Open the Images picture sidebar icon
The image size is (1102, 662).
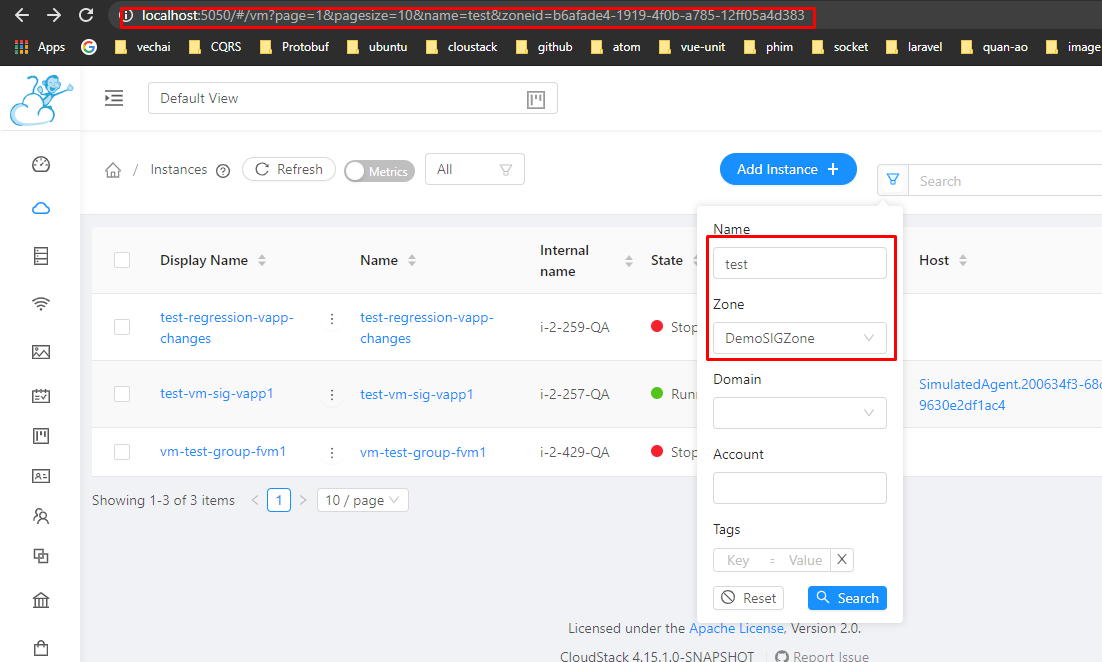41,352
